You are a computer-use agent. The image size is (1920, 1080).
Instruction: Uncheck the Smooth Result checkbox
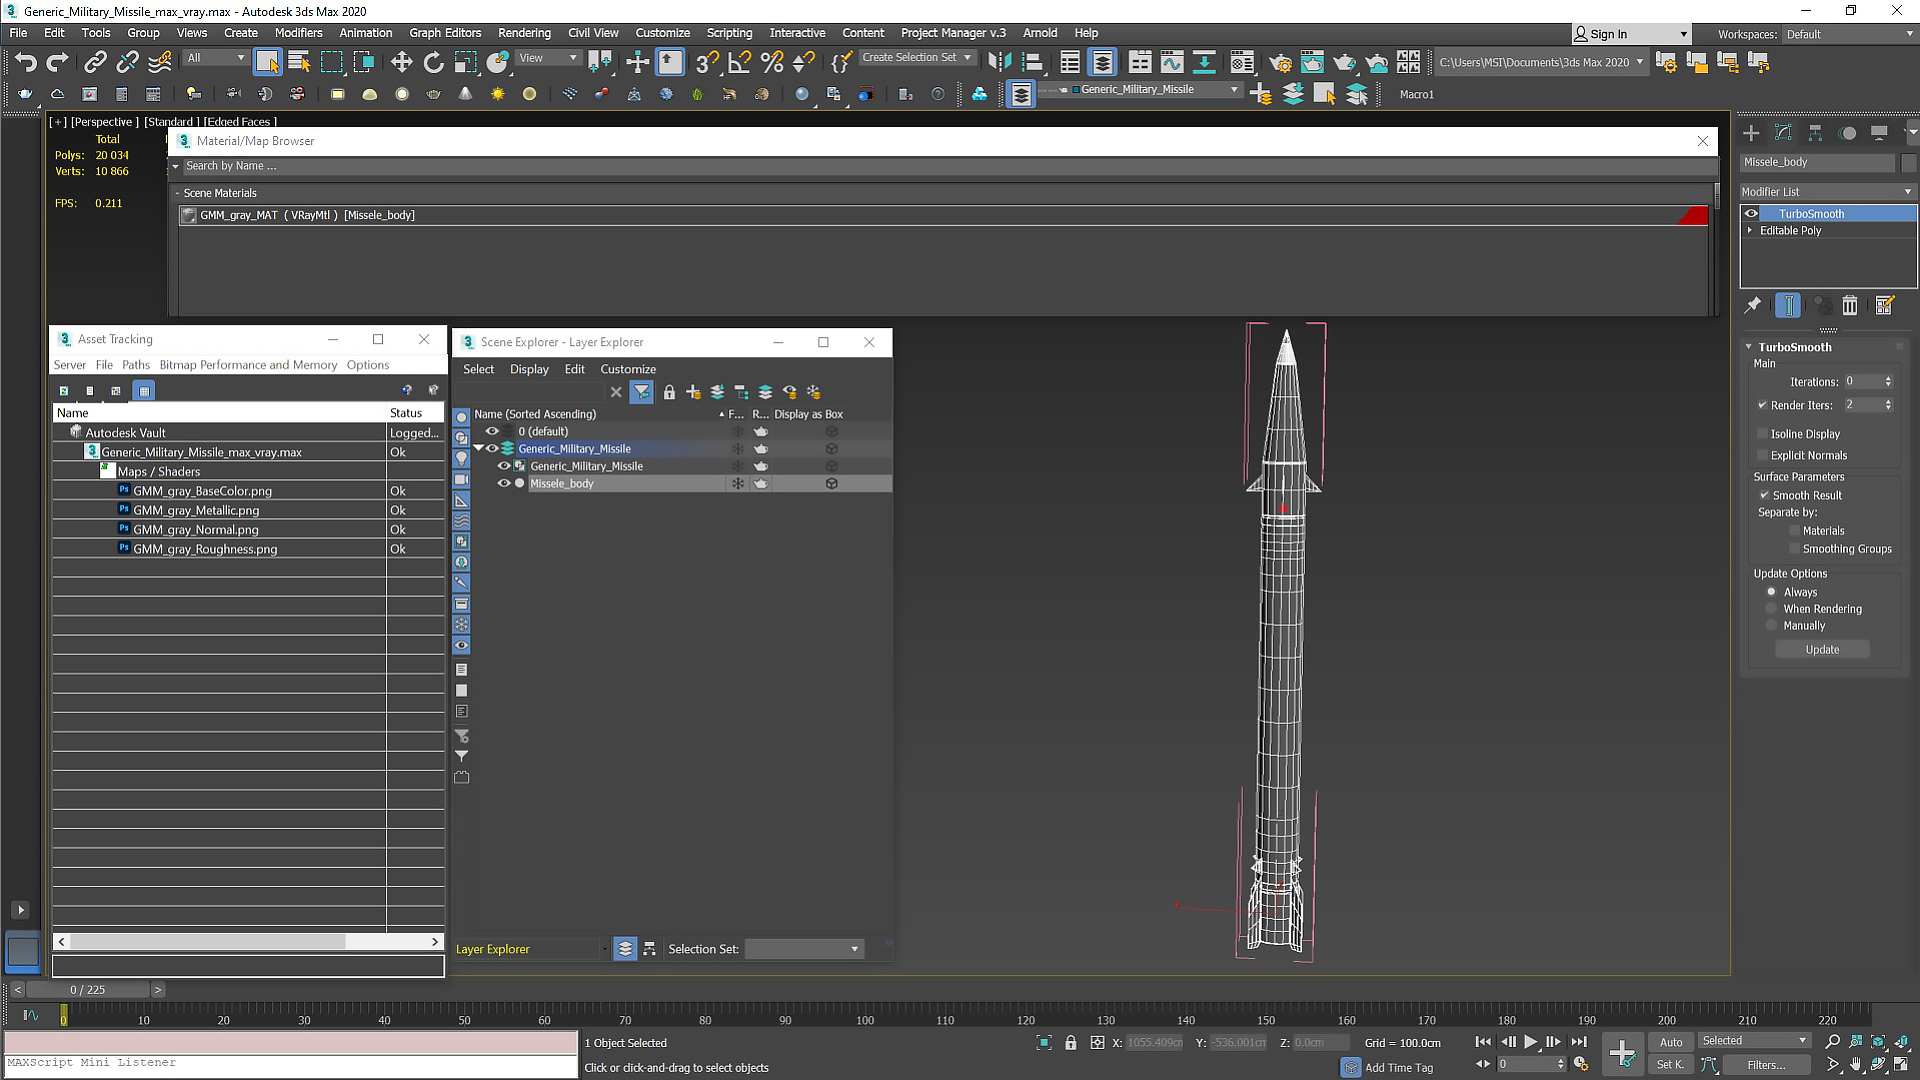coord(1765,495)
